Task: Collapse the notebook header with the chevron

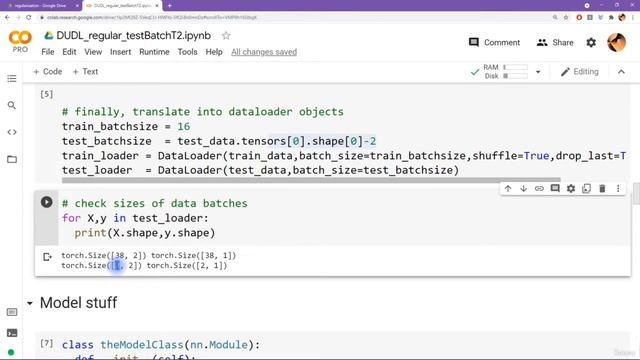Action: click(621, 72)
